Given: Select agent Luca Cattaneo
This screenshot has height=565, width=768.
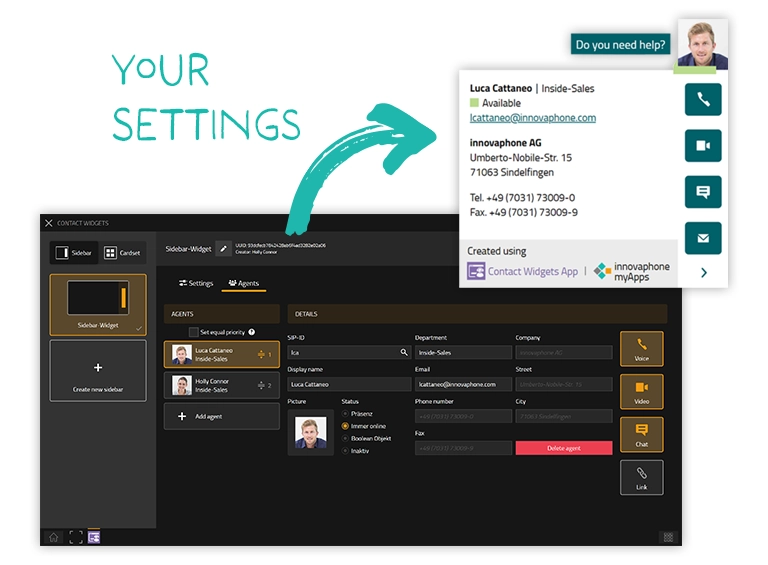Looking at the screenshot, I should (222, 354).
